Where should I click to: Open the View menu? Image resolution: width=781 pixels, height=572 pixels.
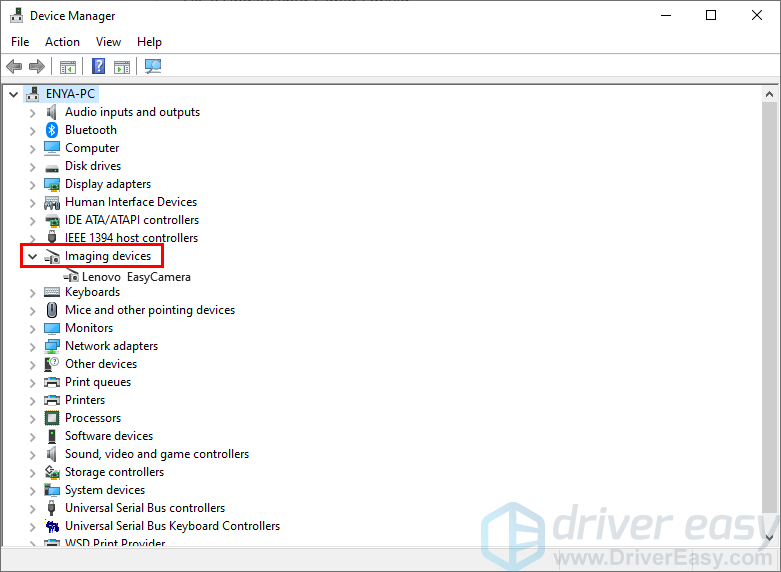[108, 42]
